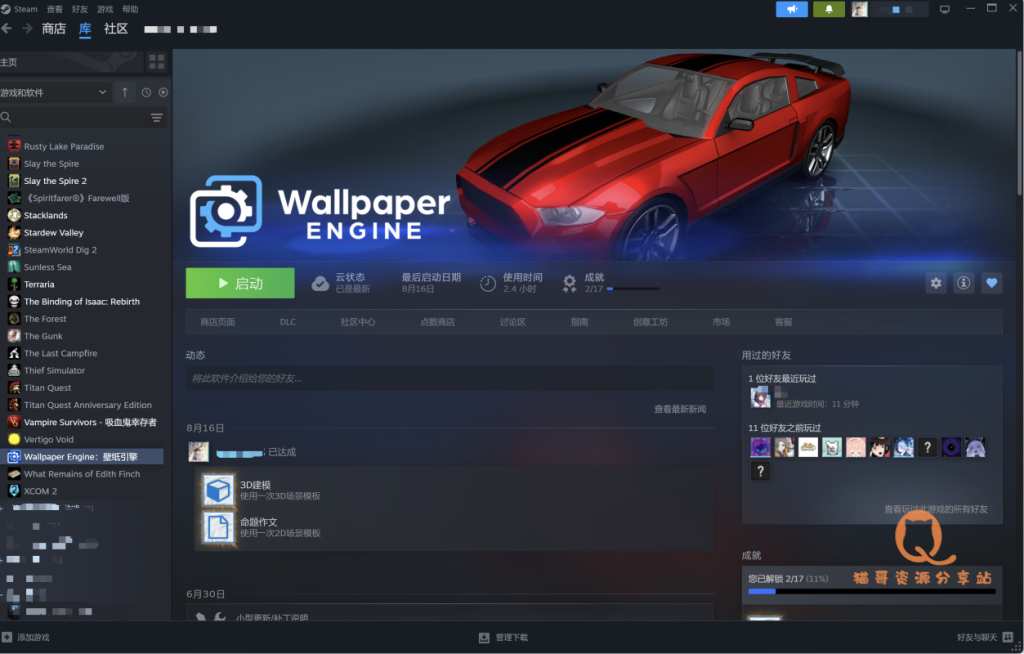
Task: Click the green 启动 launch button
Action: 240,283
